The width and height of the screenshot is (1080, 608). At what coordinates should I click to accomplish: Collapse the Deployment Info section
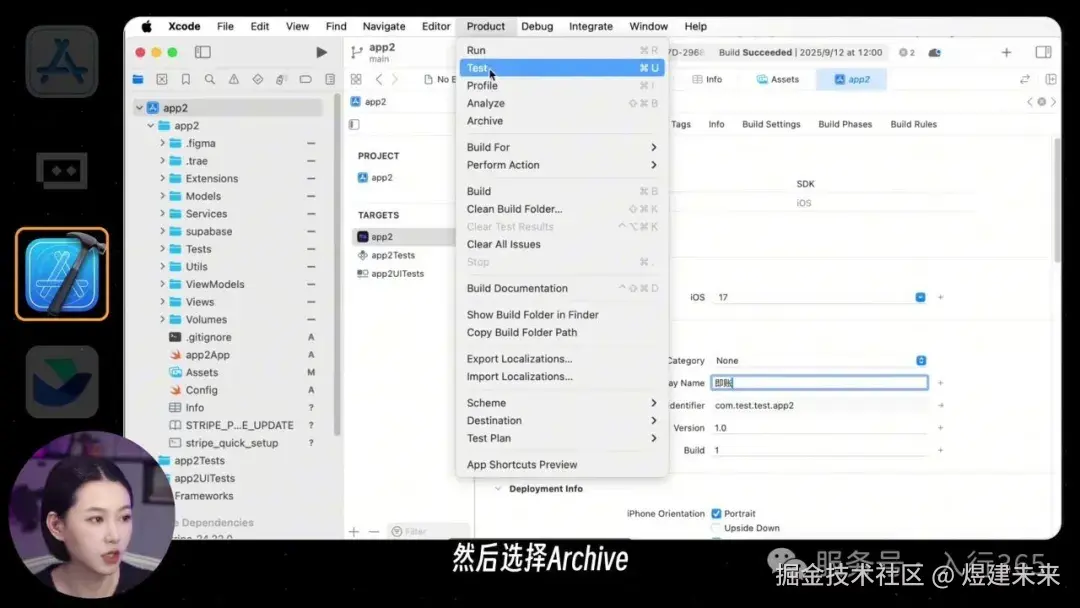pyautogui.click(x=498, y=489)
